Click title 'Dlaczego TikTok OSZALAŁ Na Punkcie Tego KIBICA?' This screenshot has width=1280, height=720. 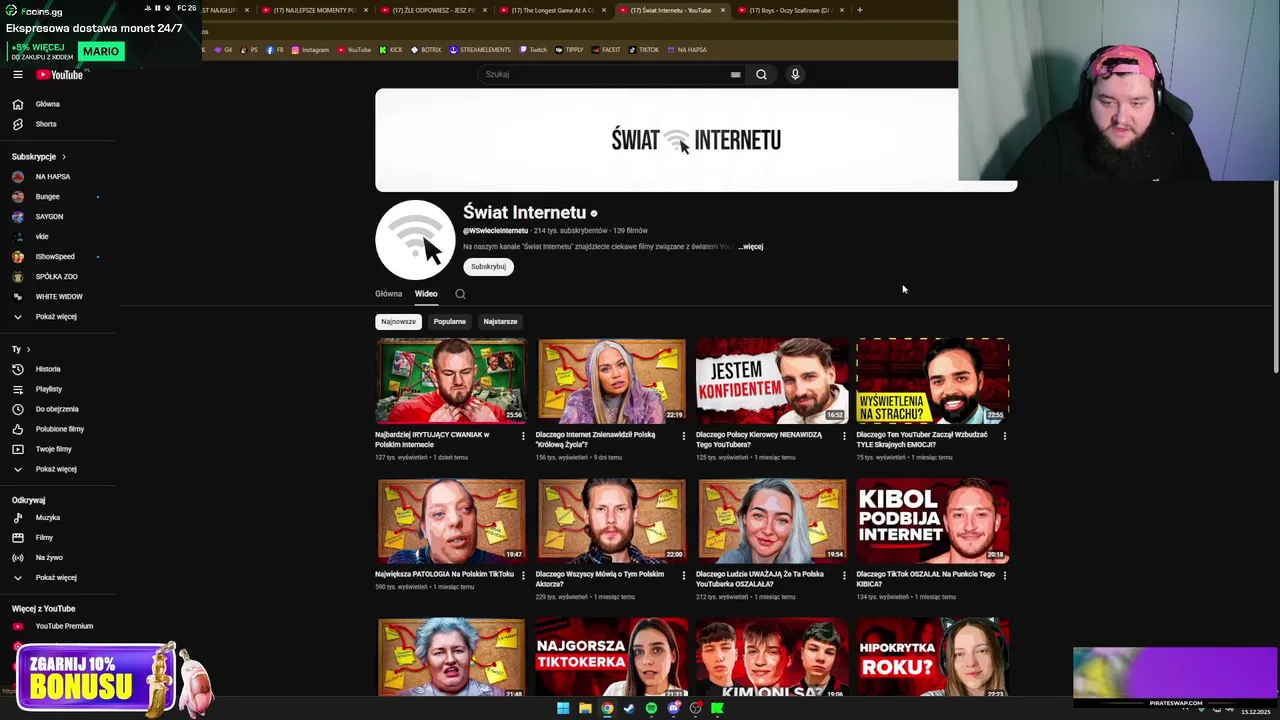tap(926, 579)
